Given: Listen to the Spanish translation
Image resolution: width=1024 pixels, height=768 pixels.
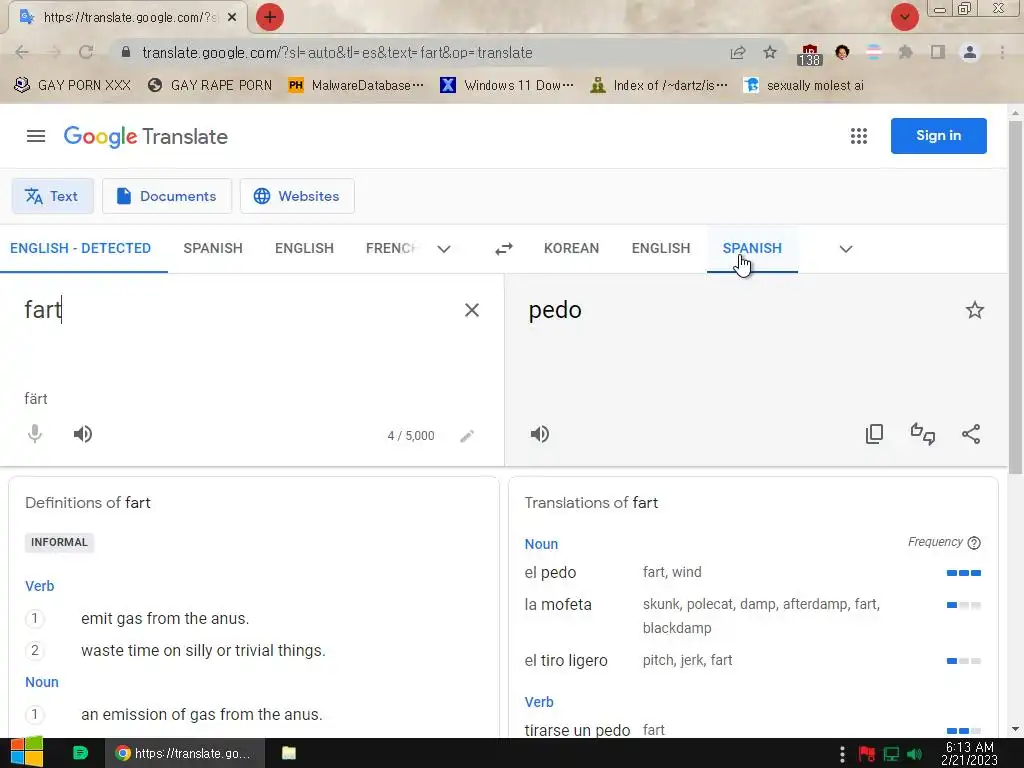Looking at the screenshot, I should (539, 434).
